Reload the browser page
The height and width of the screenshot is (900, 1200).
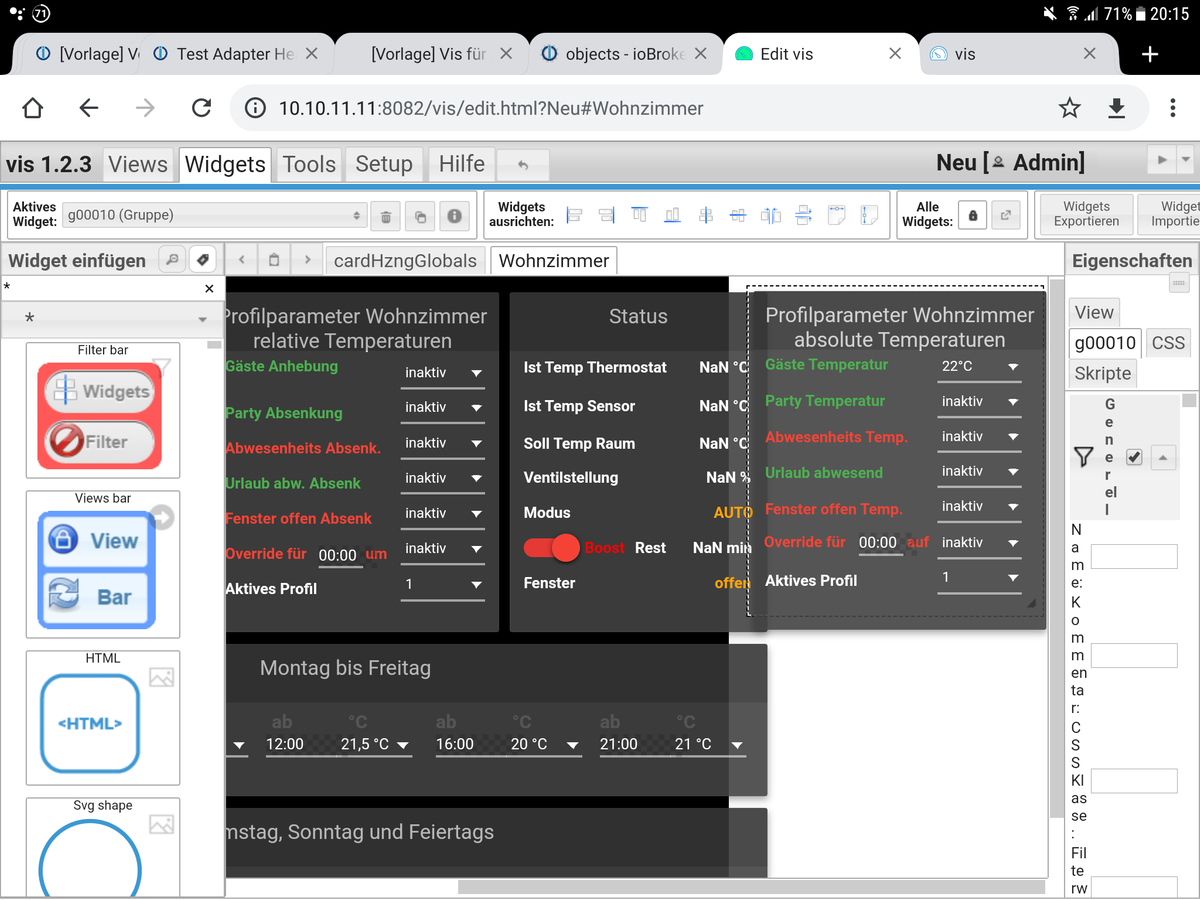point(201,108)
